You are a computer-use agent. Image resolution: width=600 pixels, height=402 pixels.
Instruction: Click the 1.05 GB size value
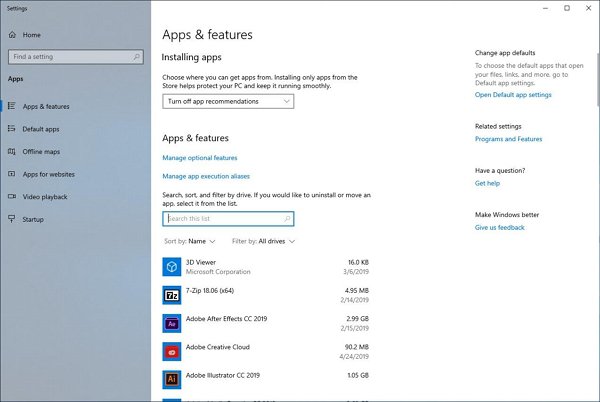pos(358,376)
